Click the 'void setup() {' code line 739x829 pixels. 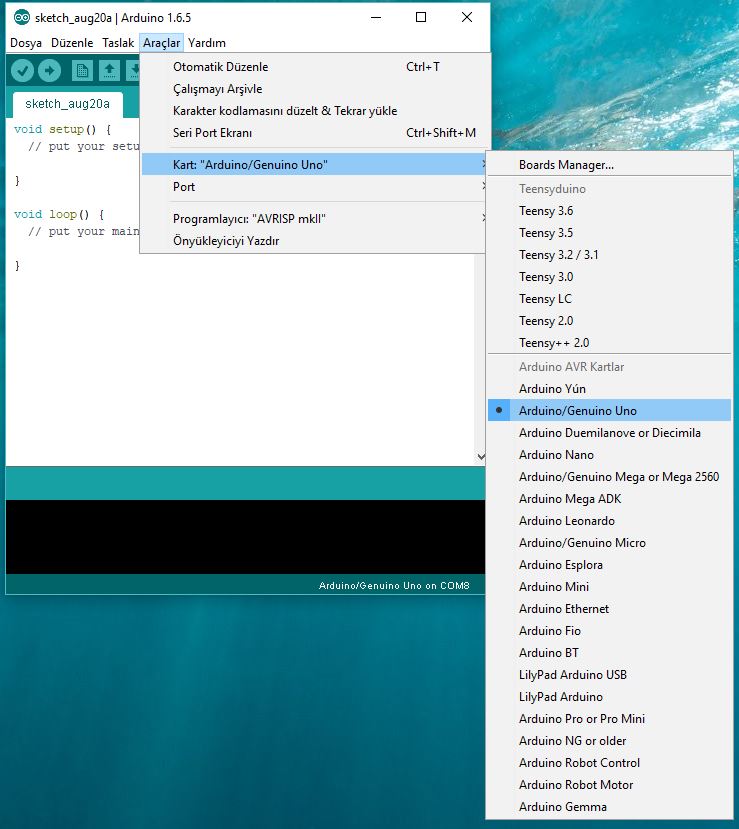tap(62, 129)
